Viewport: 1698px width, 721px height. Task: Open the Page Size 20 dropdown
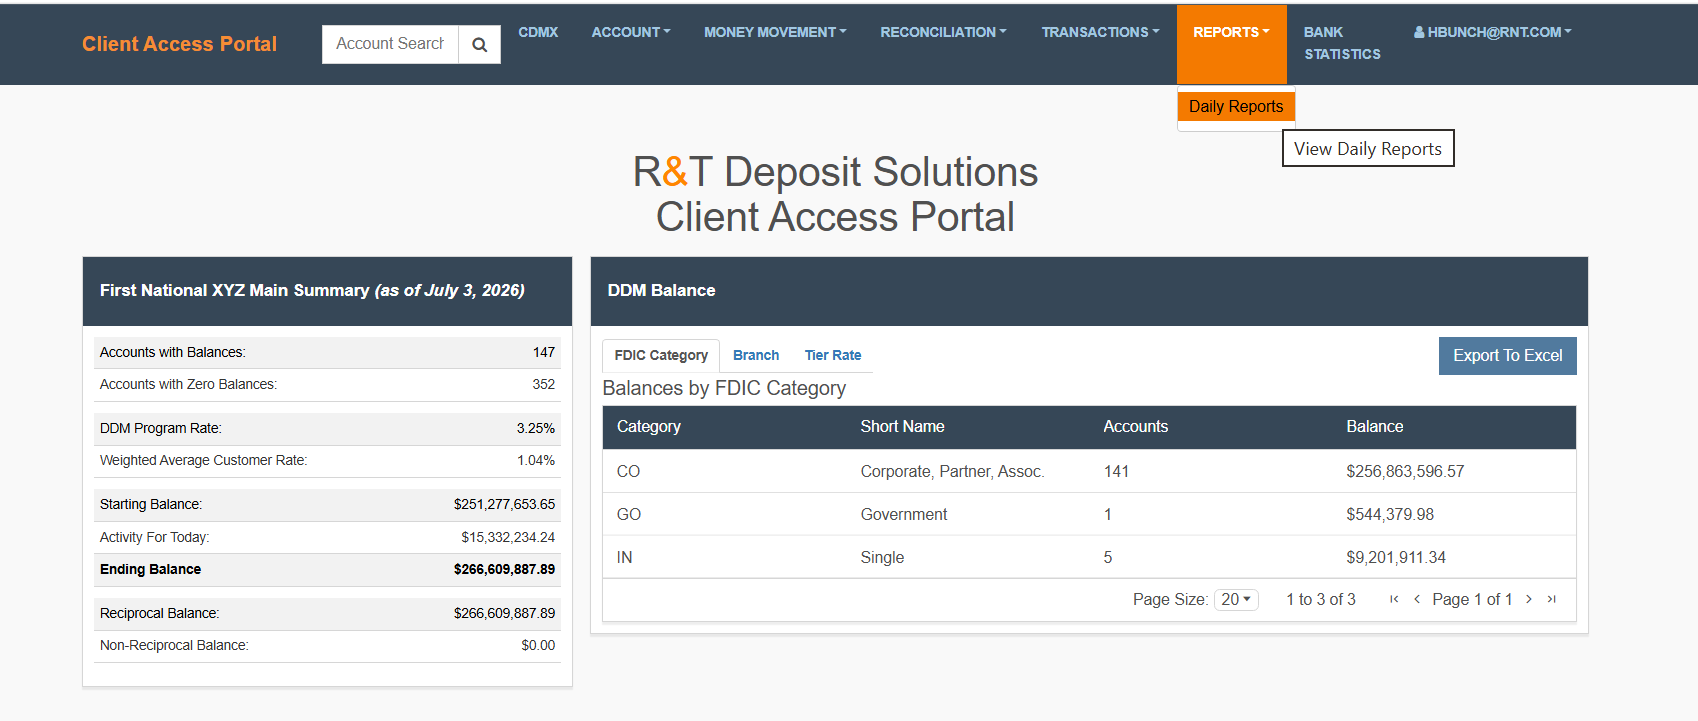[x=1236, y=599]
